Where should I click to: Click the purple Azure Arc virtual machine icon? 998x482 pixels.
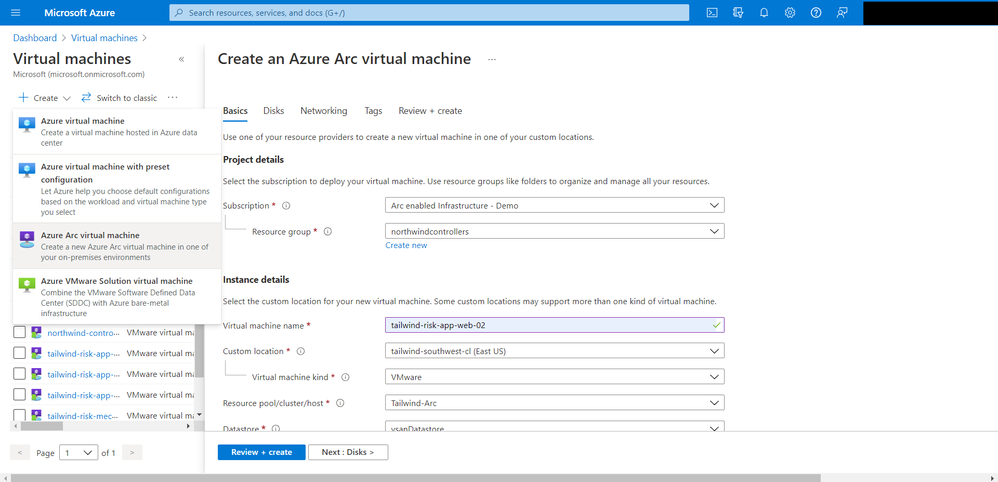(x=27, y=239)
